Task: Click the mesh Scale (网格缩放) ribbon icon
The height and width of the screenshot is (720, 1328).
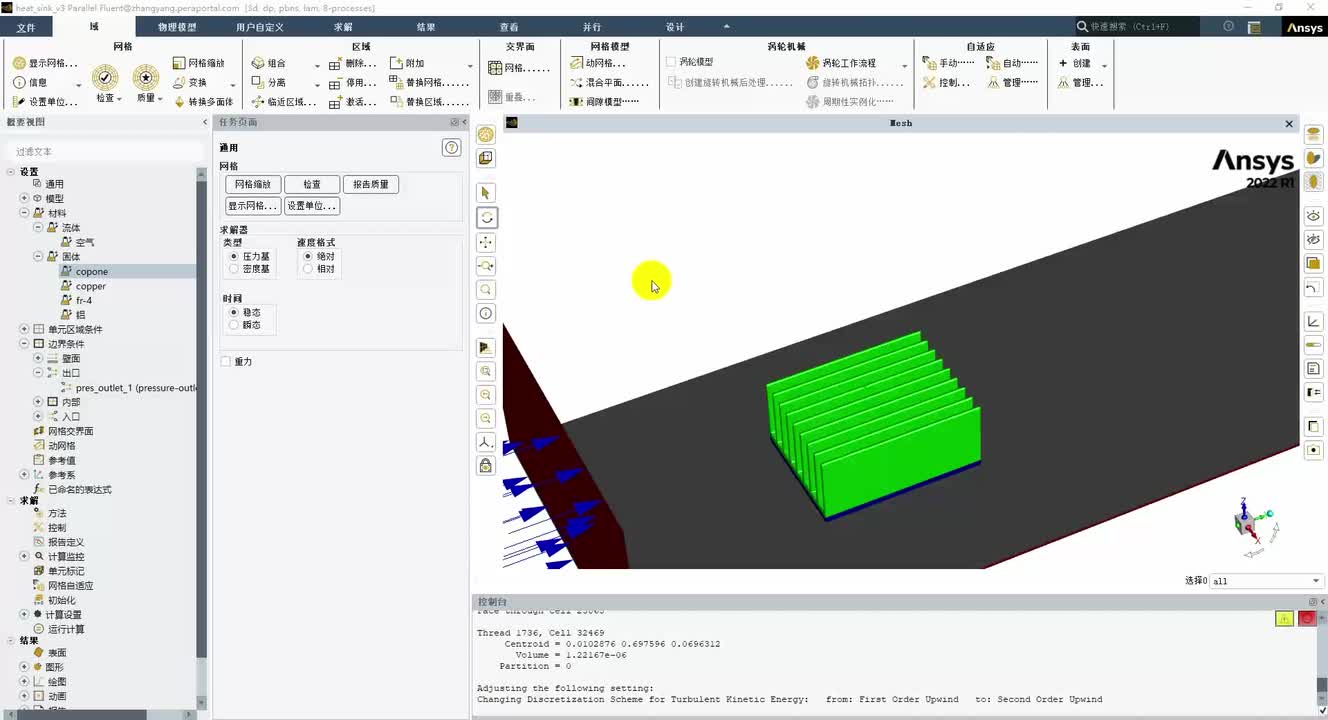Action: click(x=199, y=63)
